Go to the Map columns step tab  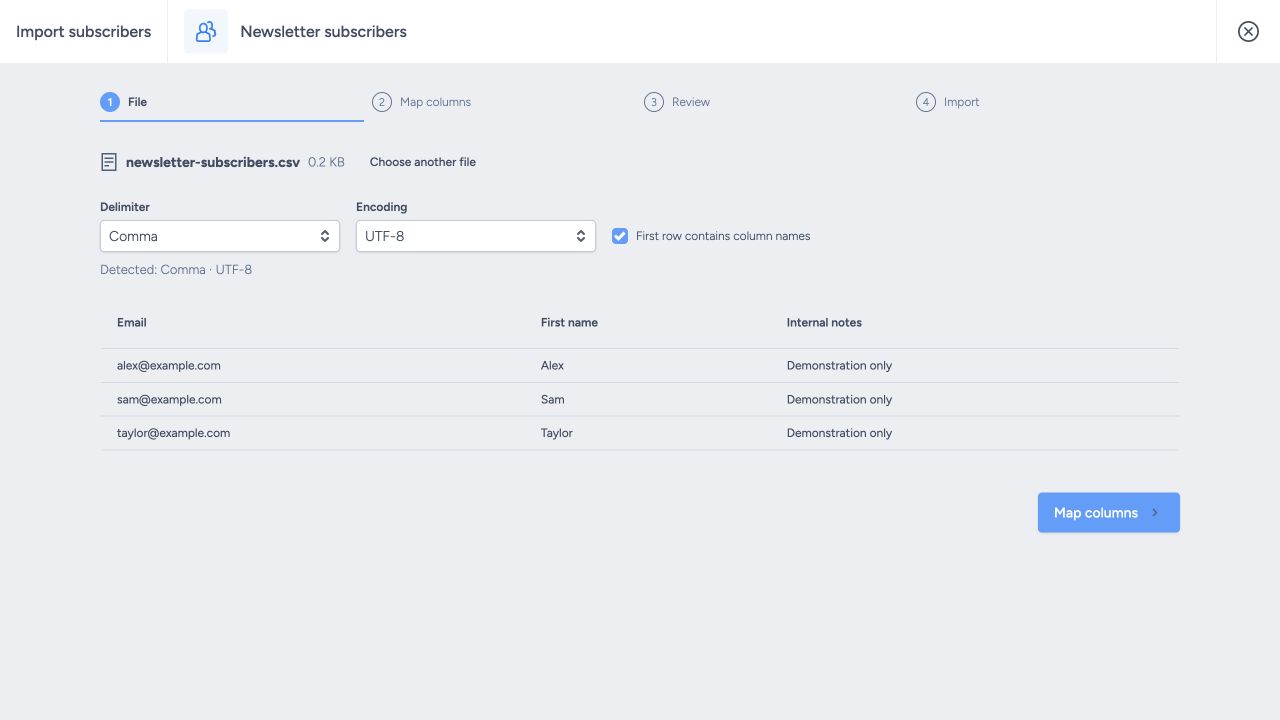click(x=435, y=102)
